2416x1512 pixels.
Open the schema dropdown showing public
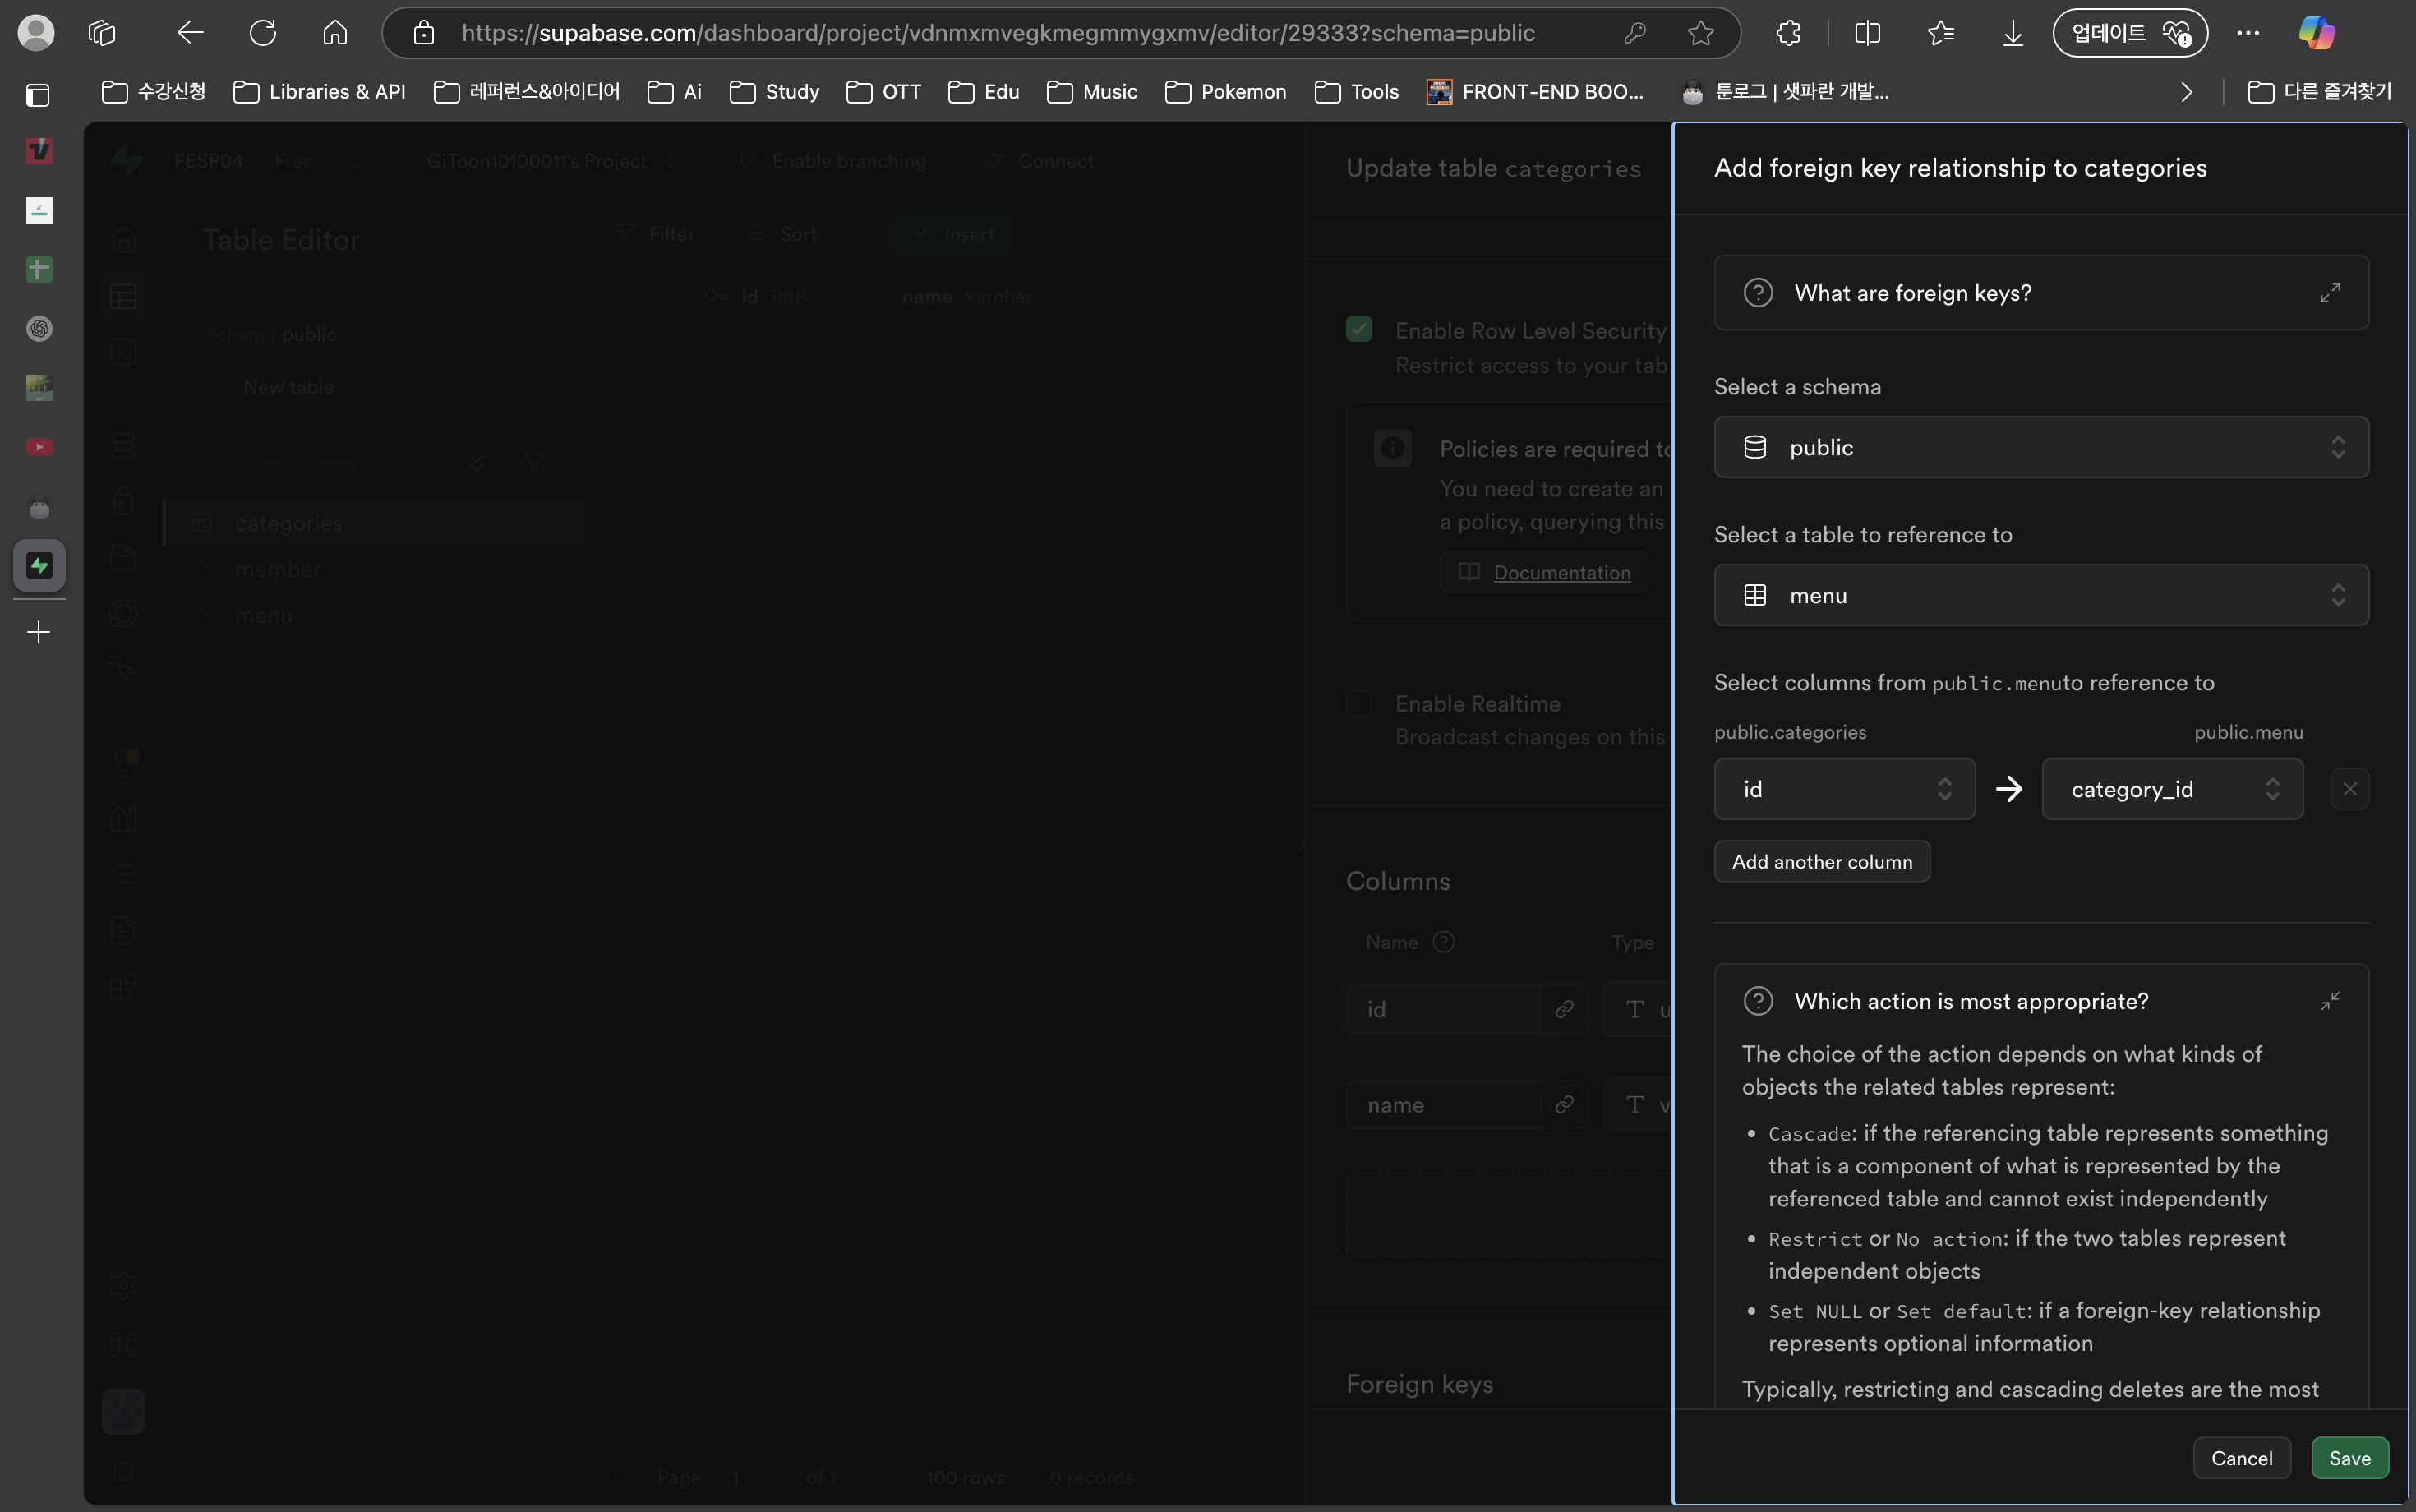2040,447
